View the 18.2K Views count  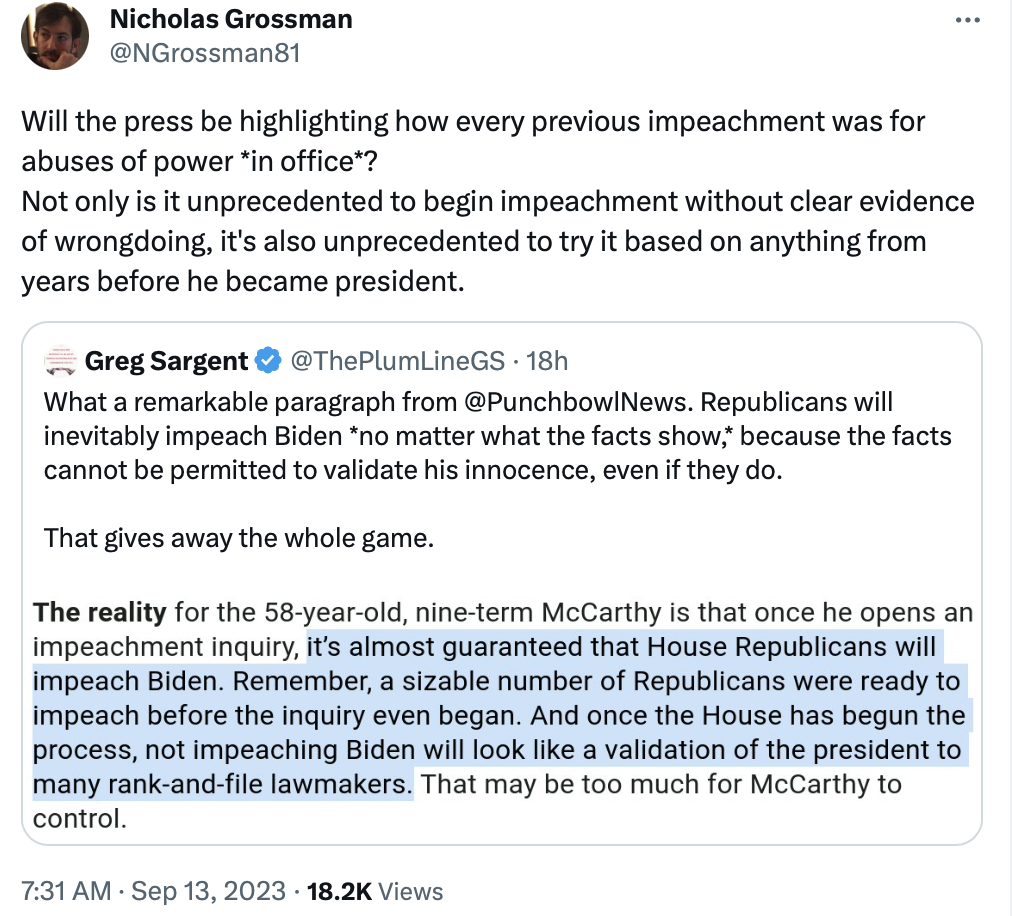coord(375,890)
